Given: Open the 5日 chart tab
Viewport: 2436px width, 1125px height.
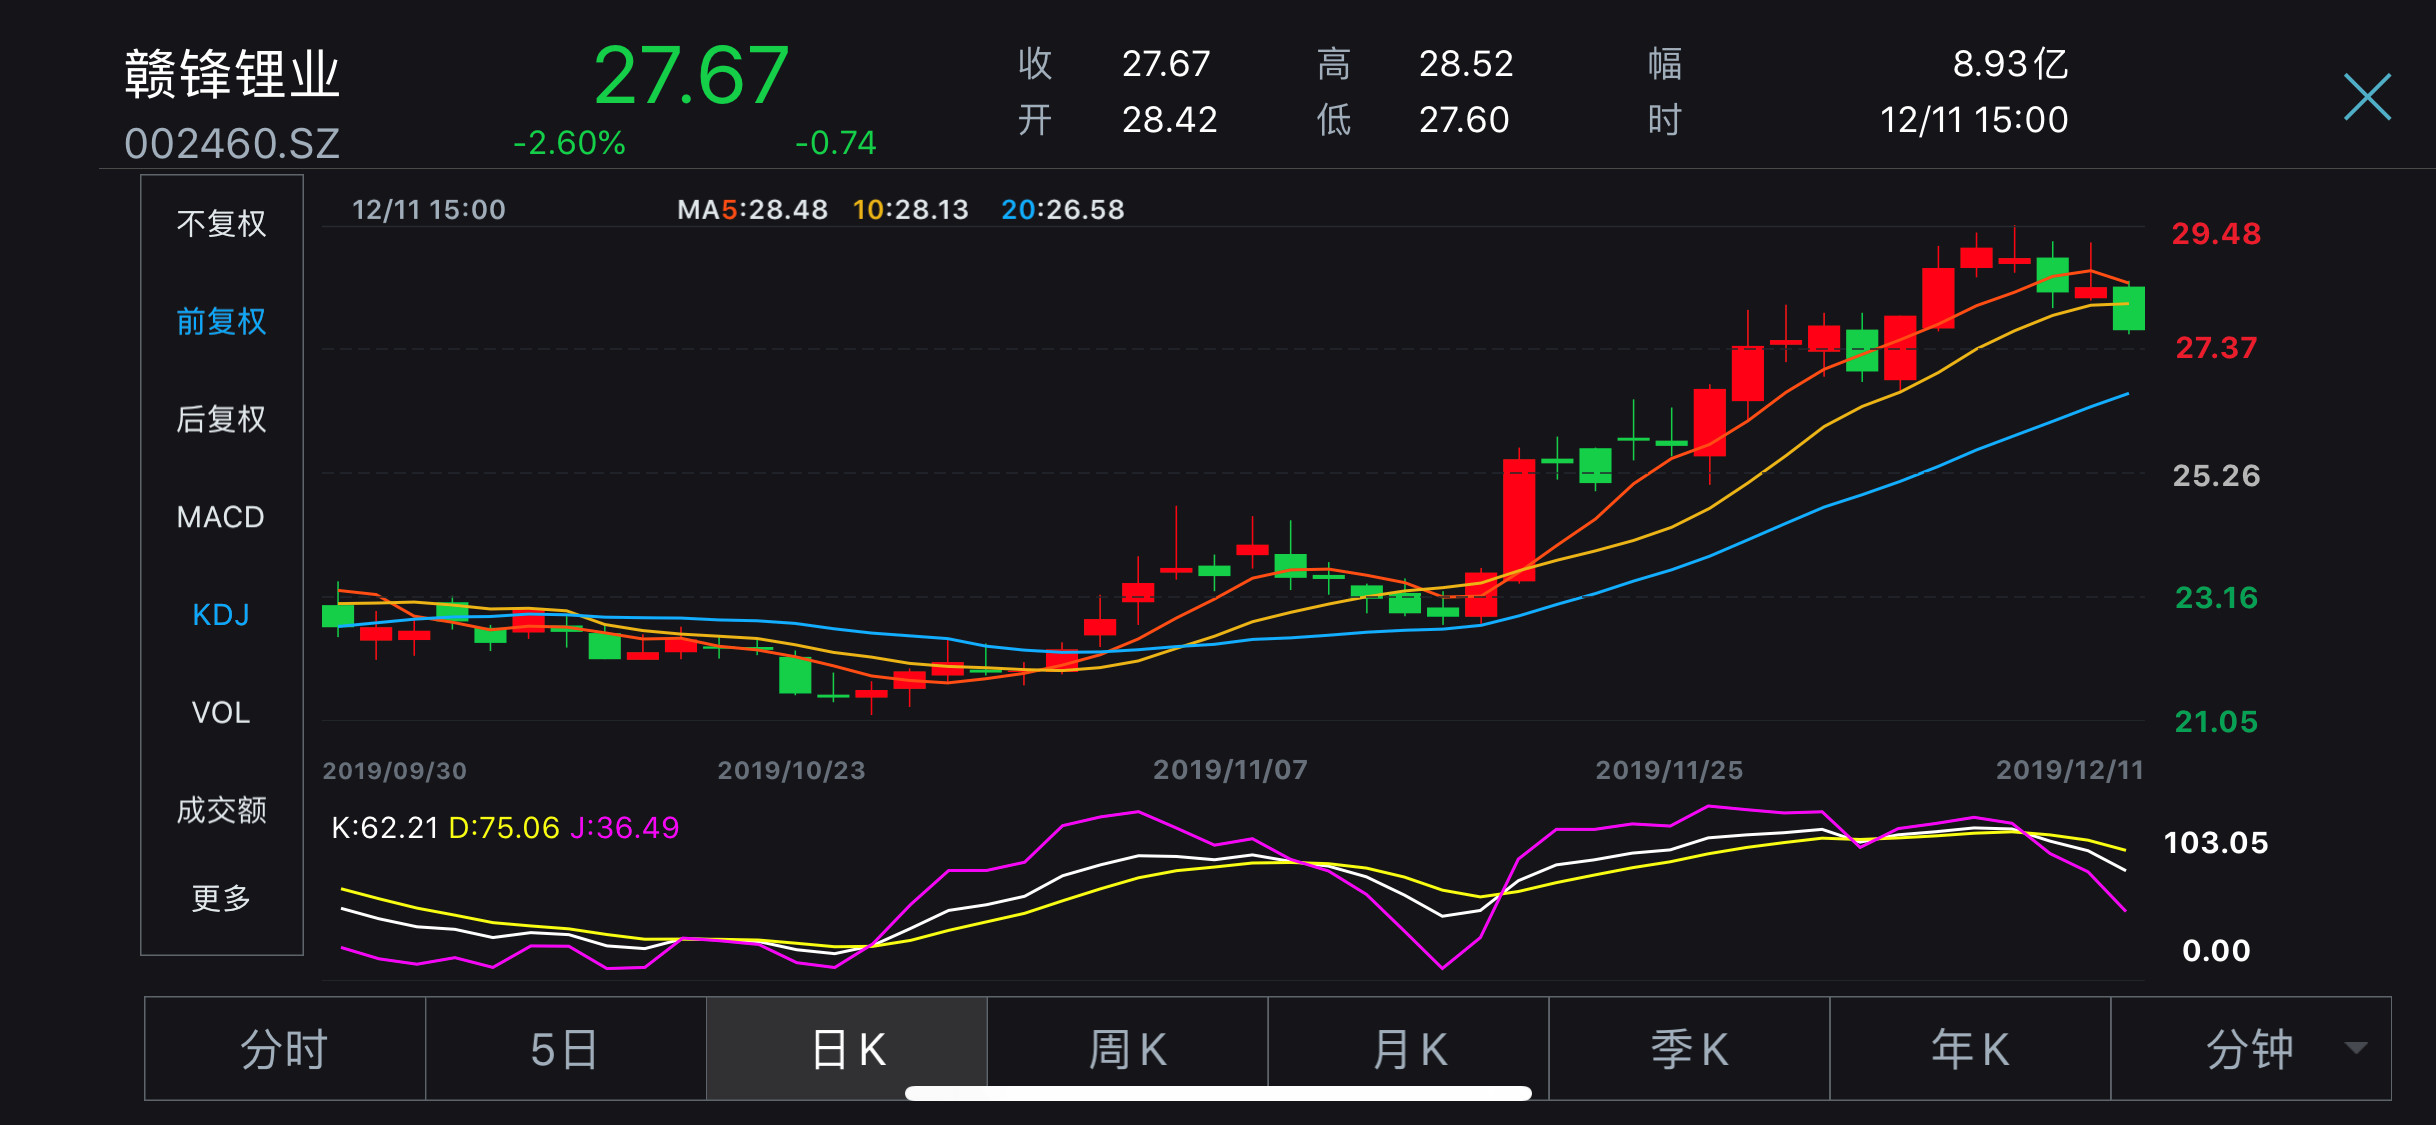Looking at the screenshot, I should 566,1049.
